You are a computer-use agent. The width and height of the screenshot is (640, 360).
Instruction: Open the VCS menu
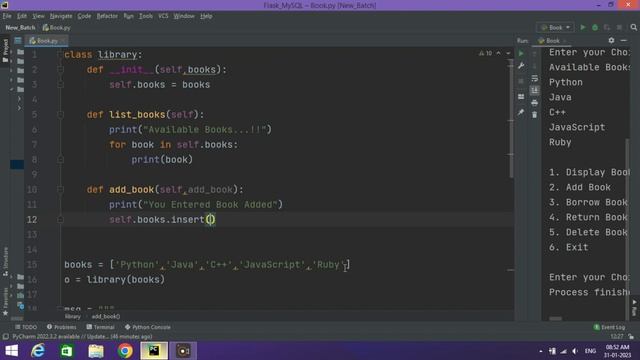point(163,16)
